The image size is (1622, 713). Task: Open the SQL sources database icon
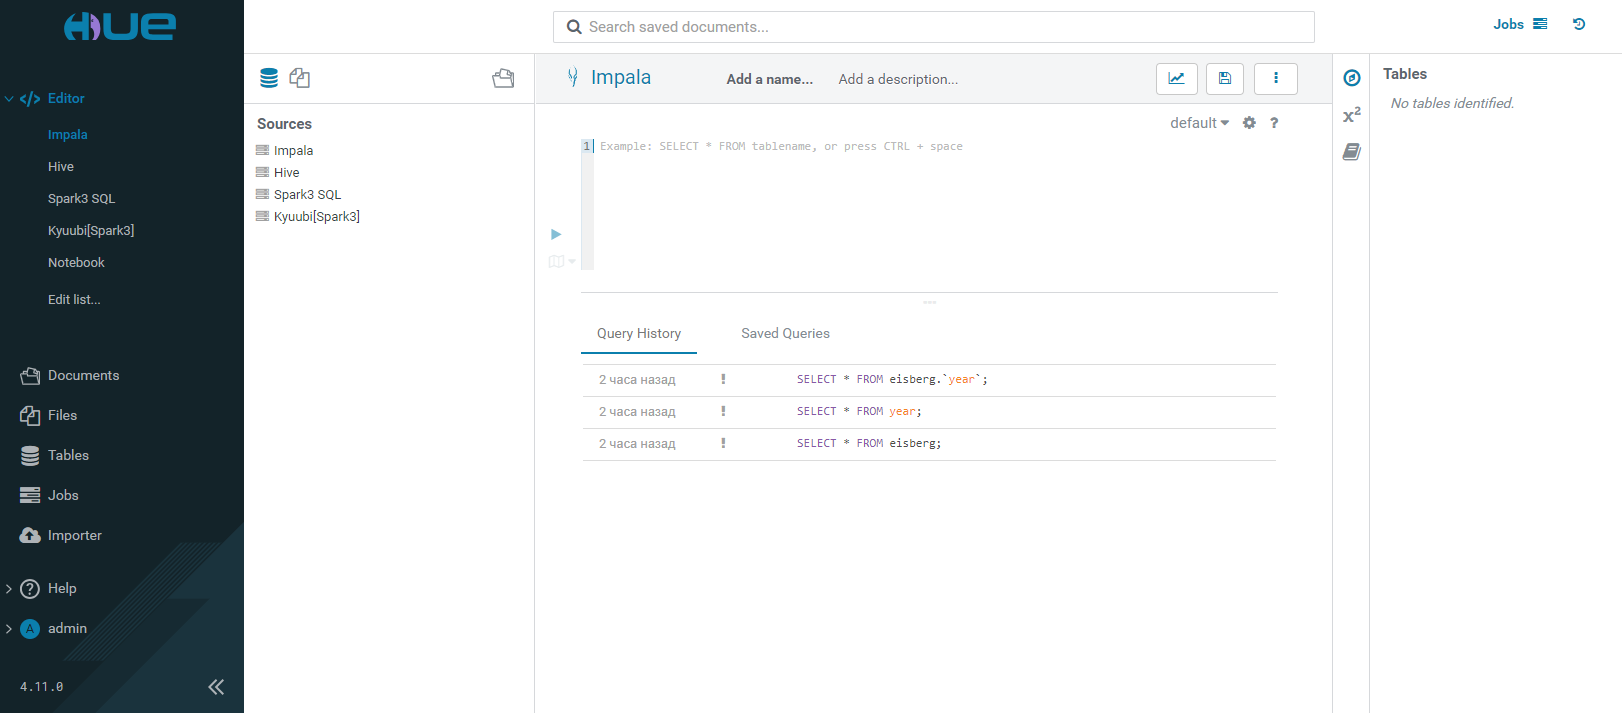(269, 78)
